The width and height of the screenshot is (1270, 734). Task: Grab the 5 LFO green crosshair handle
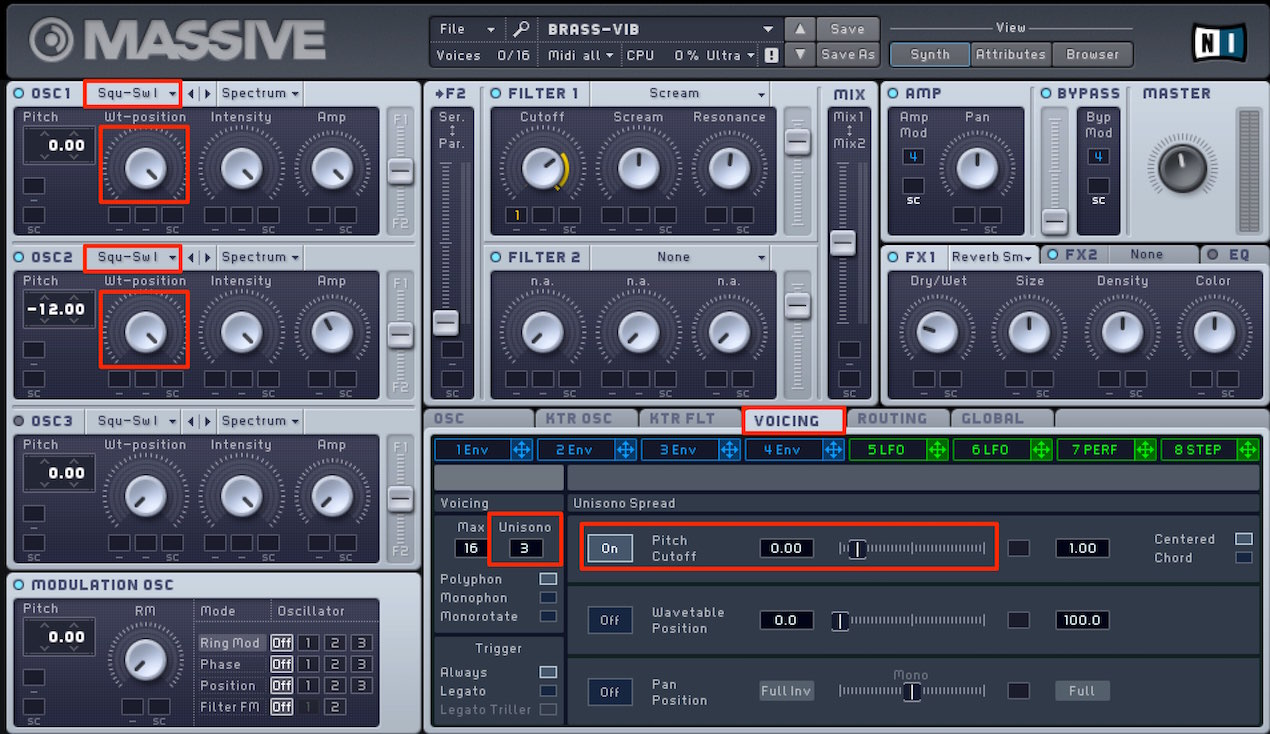pyautogui.click(x=938, y=450)
